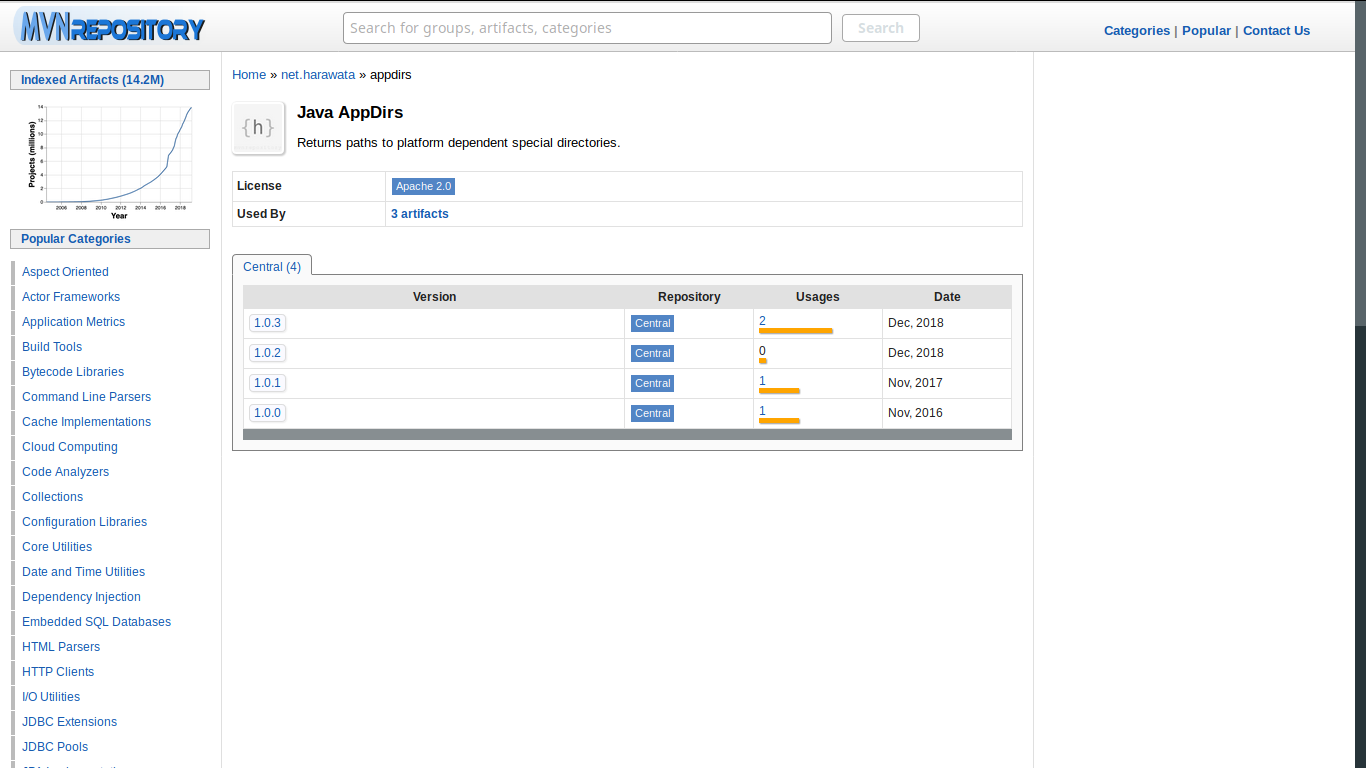Click the Search button
Image resolution: width=1366 pixels, height=768 pixels.
[881, 28]
